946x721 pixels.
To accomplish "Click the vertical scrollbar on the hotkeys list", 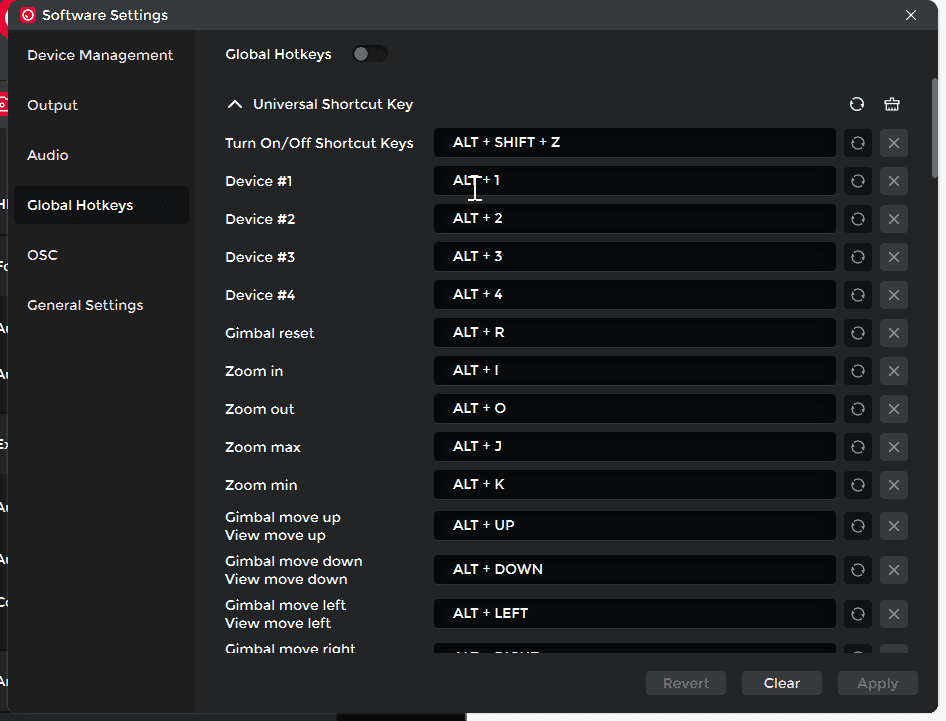I will [935, 130].
